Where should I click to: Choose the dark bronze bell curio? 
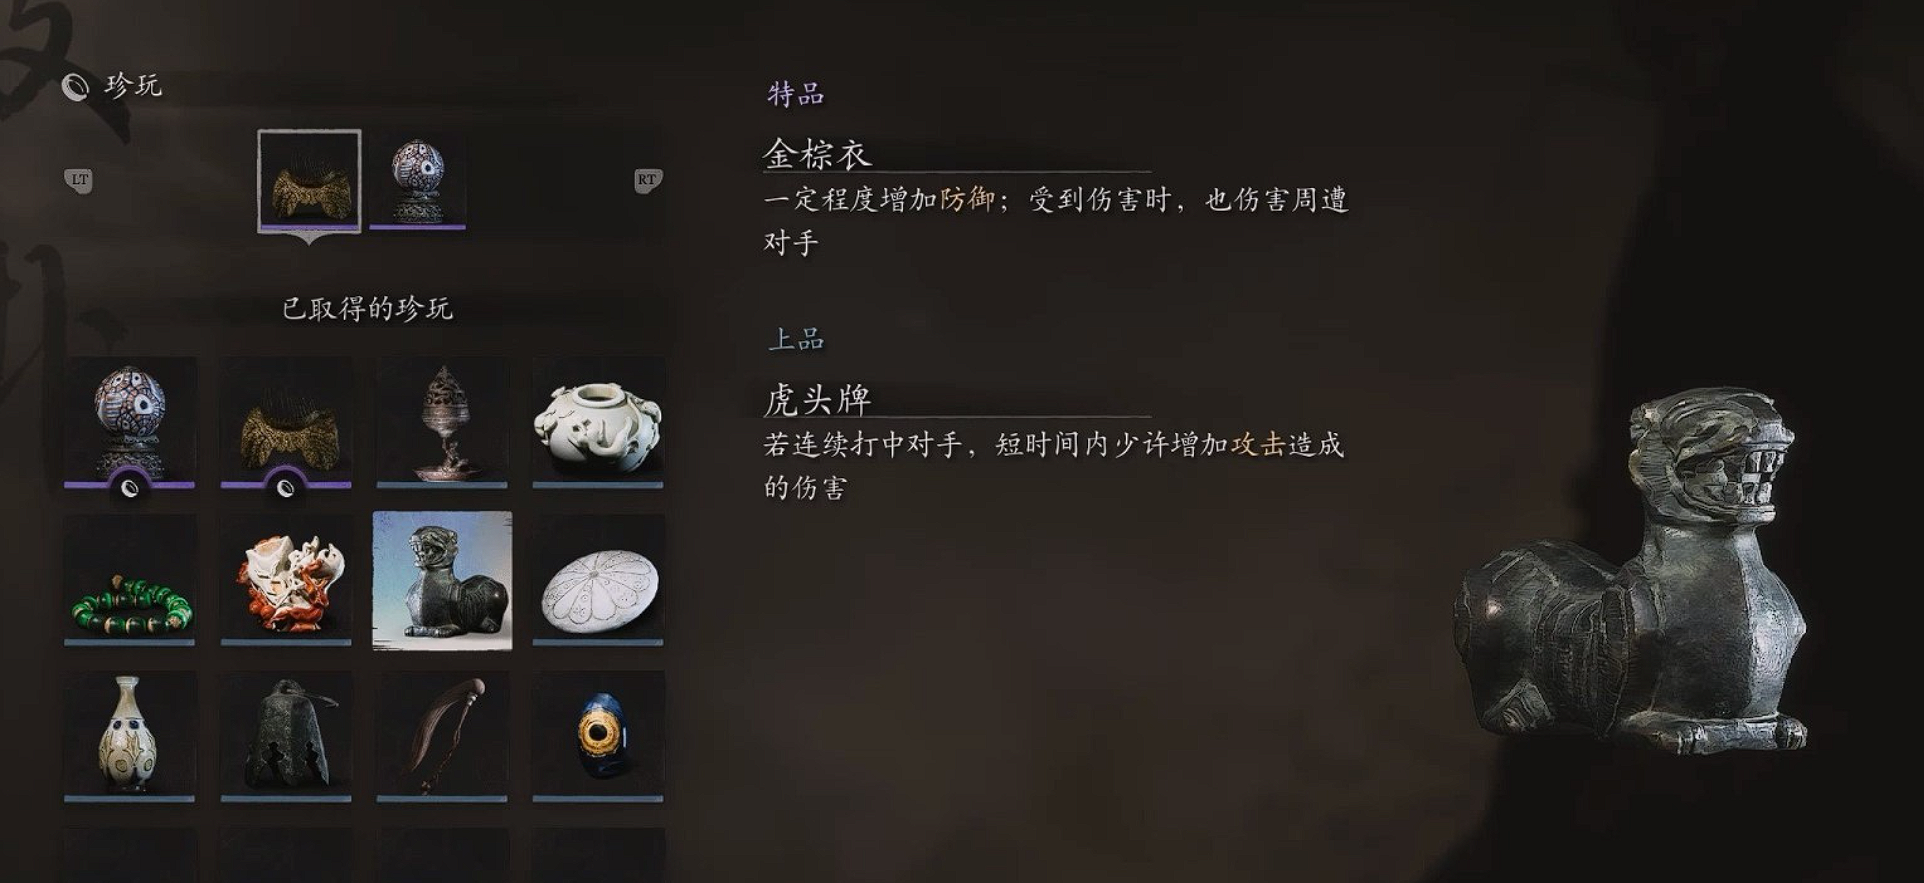click(286, 737)
